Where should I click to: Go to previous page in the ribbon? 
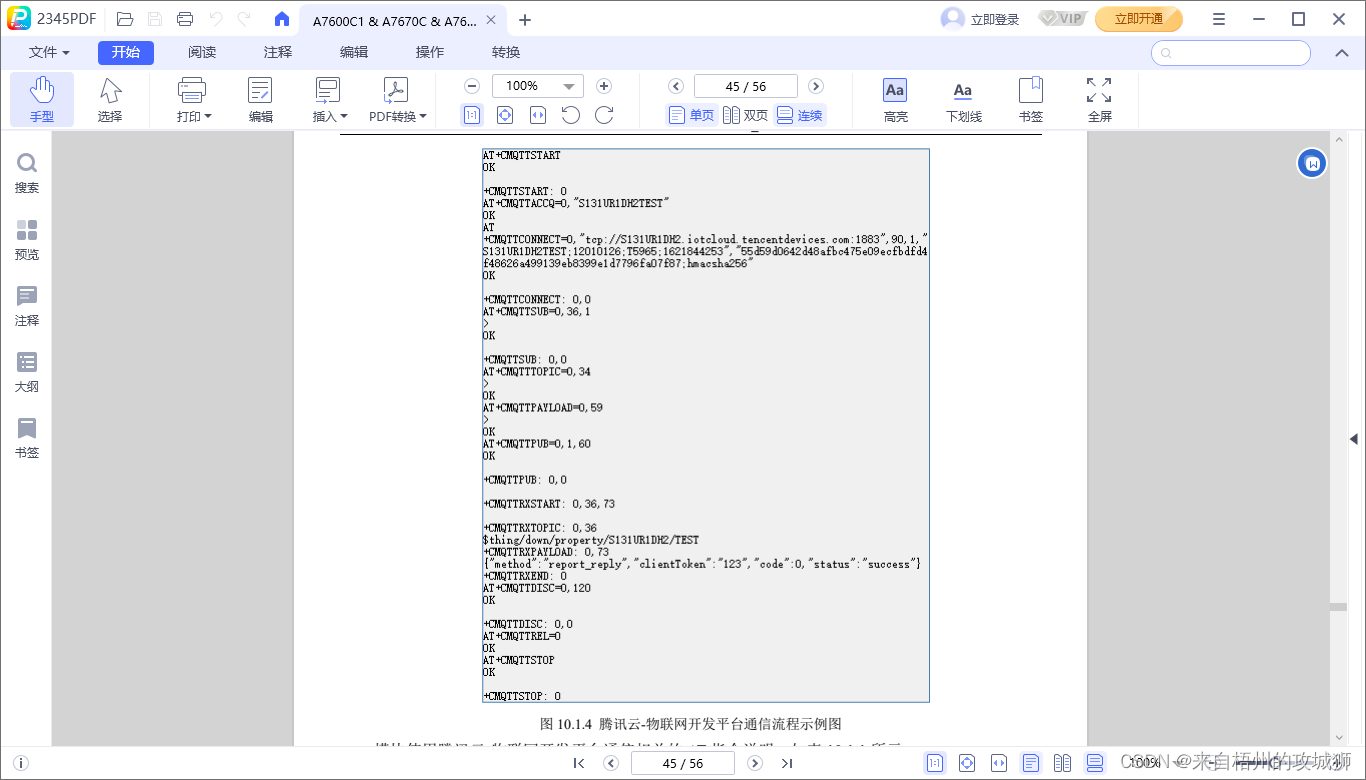click(676, 86)
